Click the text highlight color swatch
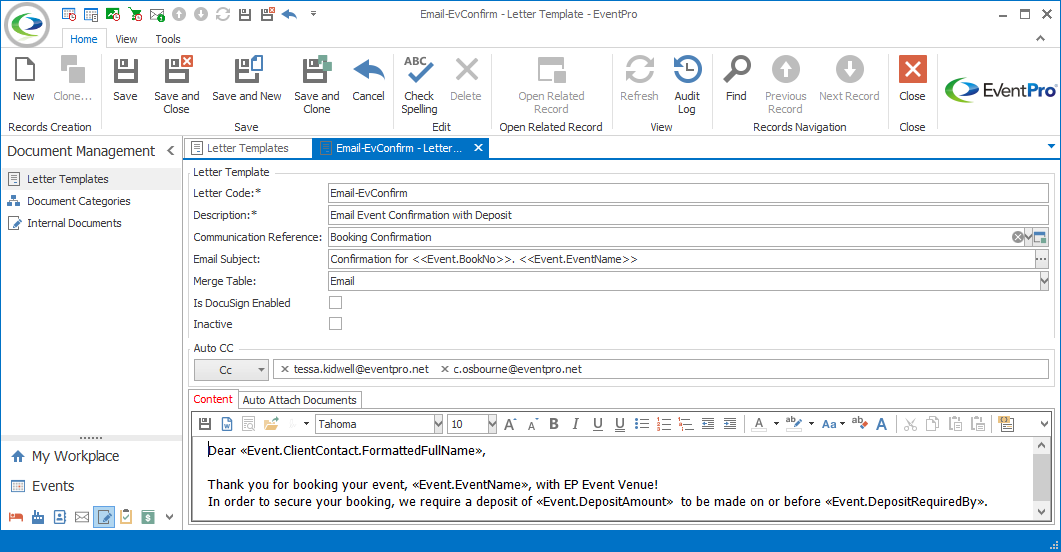The height and width of the screenshot is (552, 1061). click(x=794, y=424)
